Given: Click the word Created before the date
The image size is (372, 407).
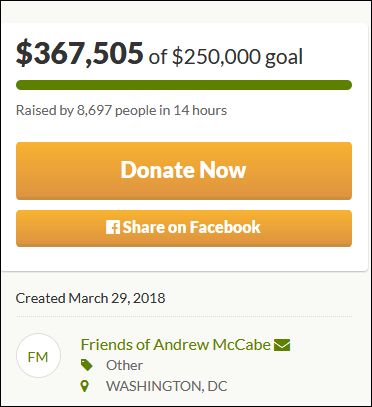Looking at the screenshot, I should (x=41, y=298).
